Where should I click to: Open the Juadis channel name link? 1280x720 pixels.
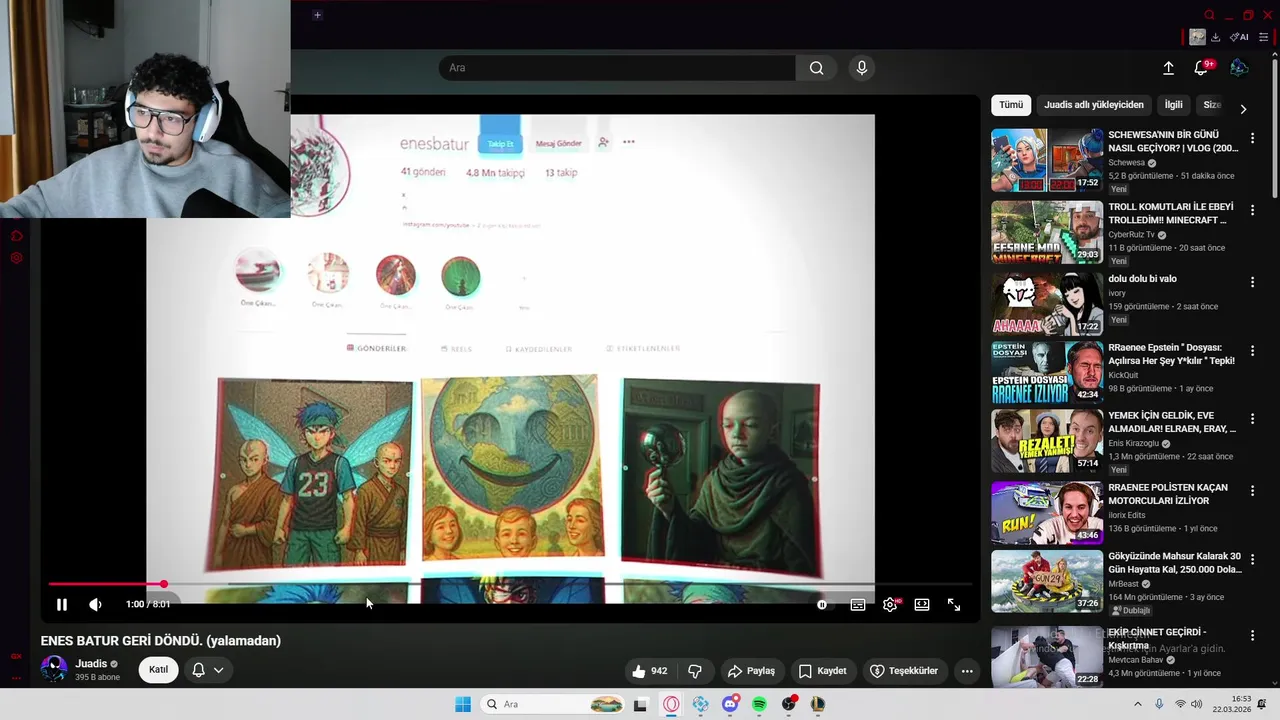[91, 664]
